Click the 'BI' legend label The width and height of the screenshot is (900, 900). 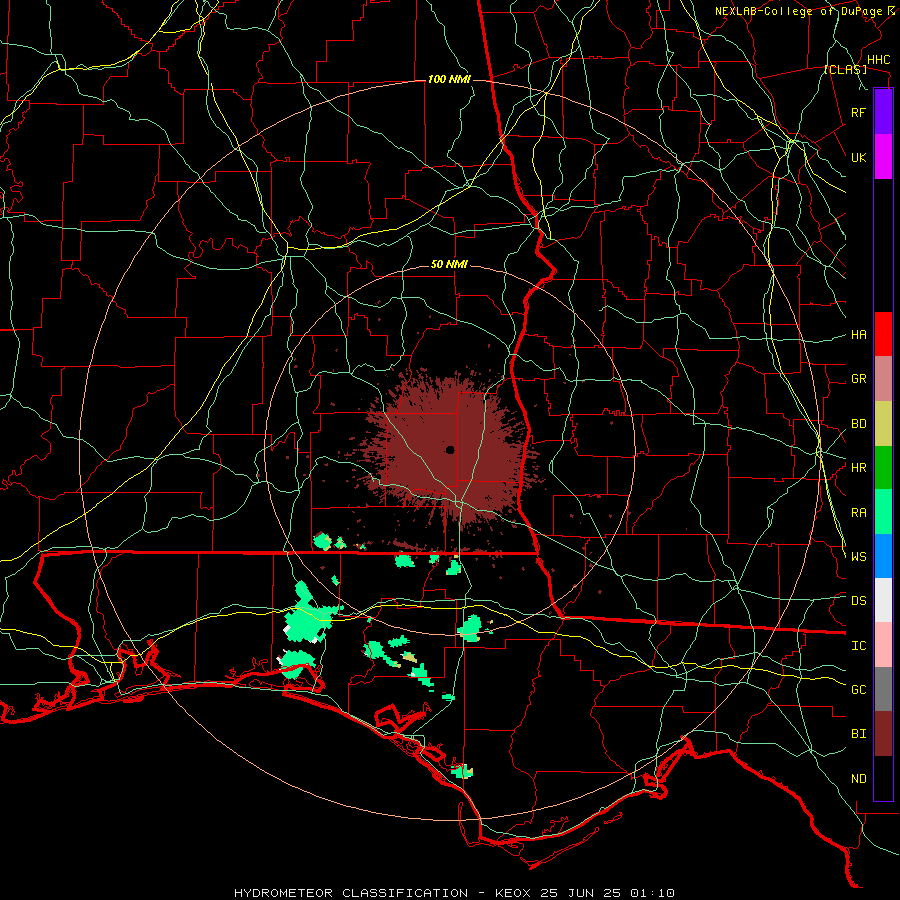(x=858, y=734)
